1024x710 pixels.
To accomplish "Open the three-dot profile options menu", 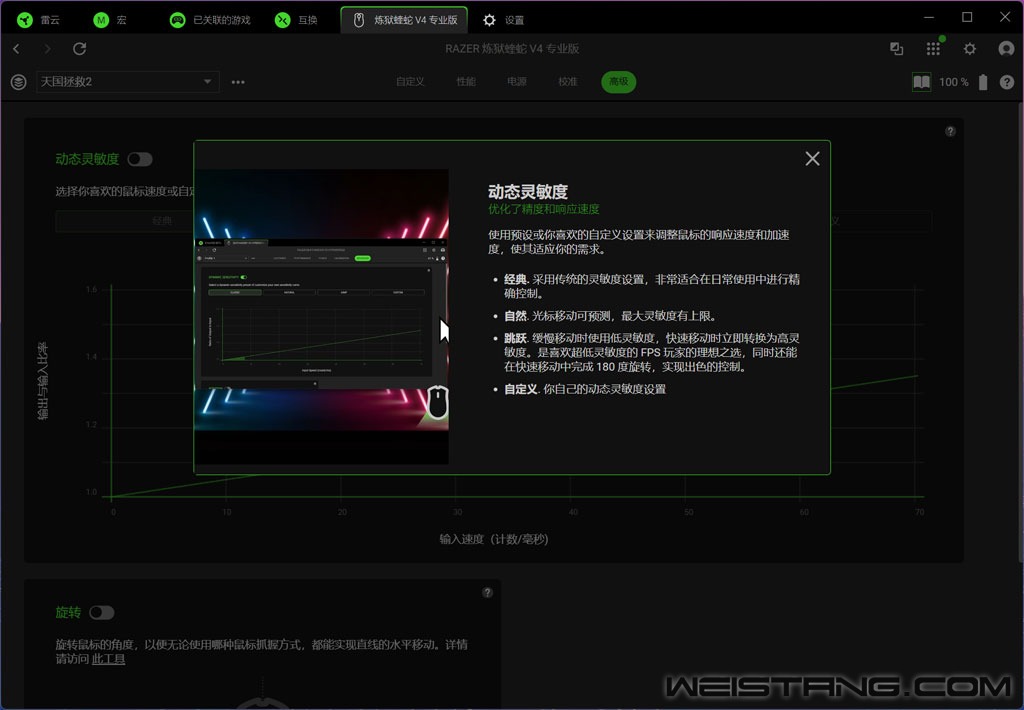I will [238, 82].
